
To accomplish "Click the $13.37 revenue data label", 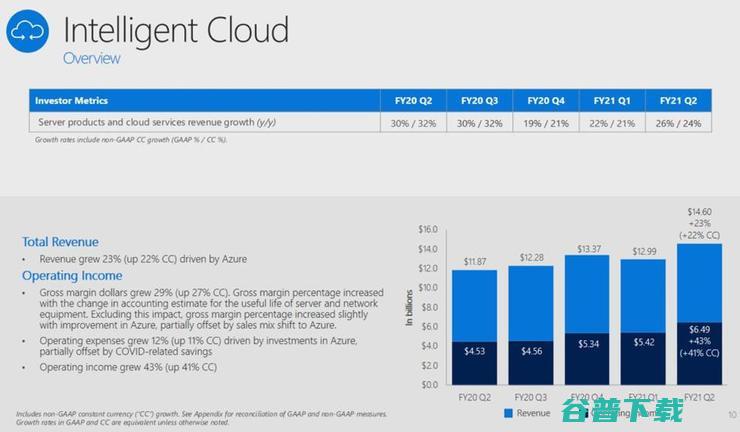I will pos(589,249).
